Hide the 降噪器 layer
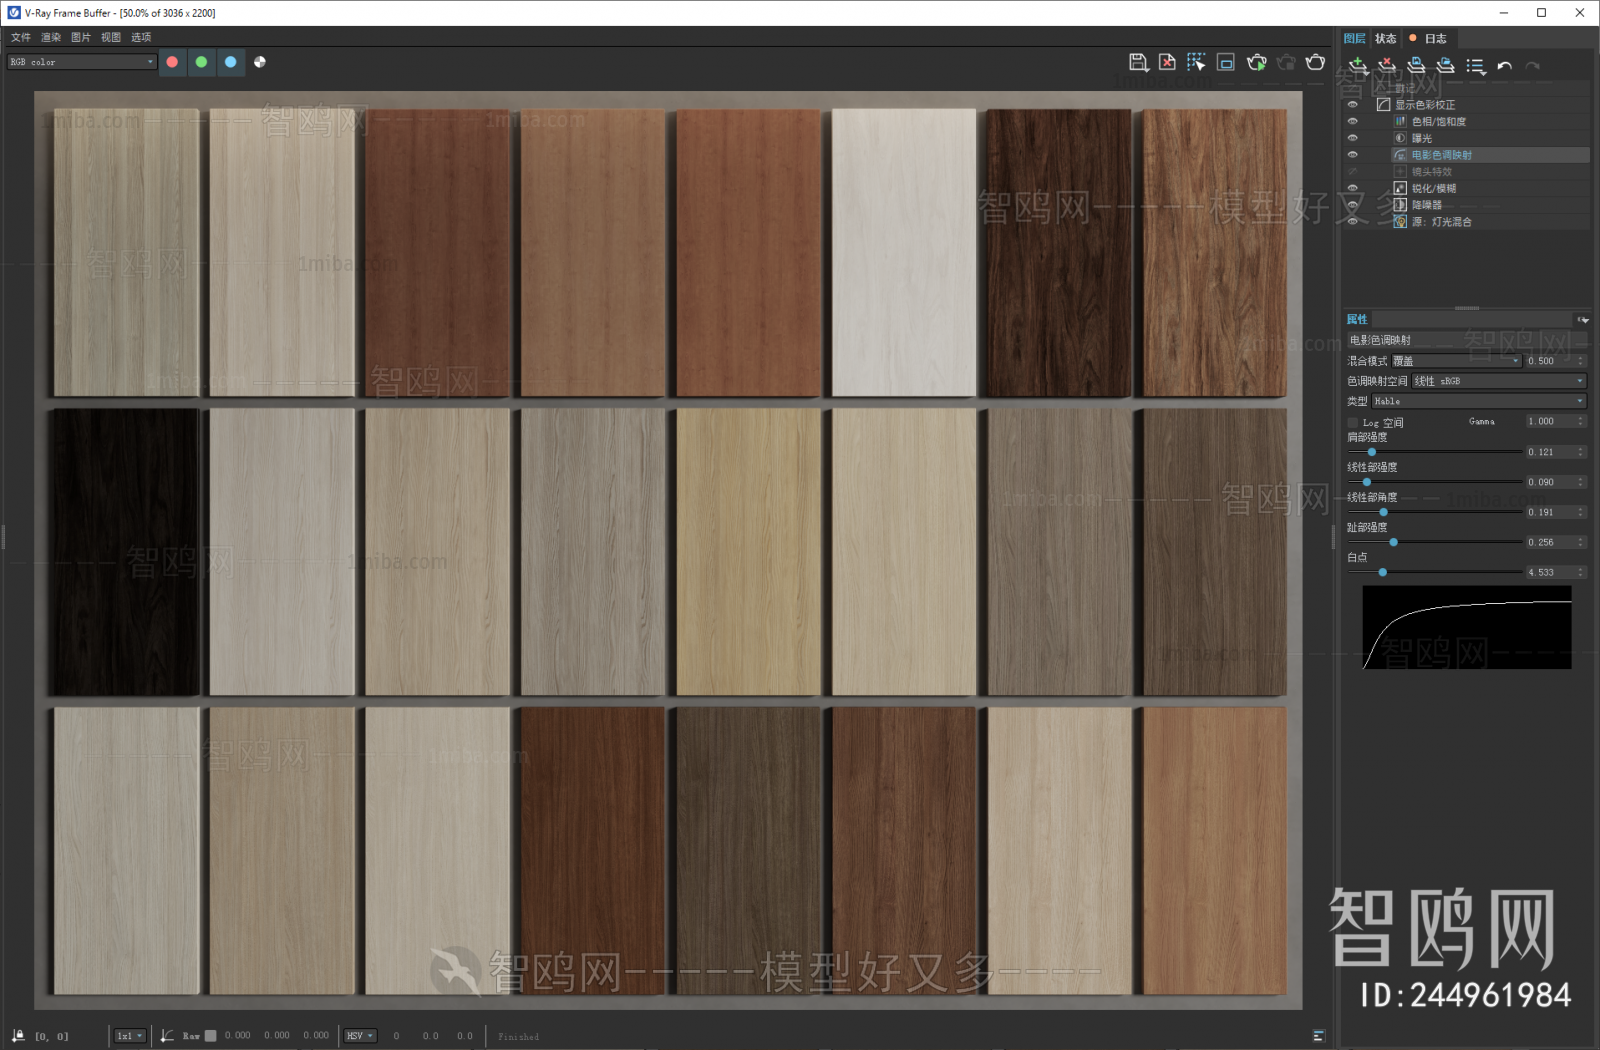 click(x=1353, y=205)
